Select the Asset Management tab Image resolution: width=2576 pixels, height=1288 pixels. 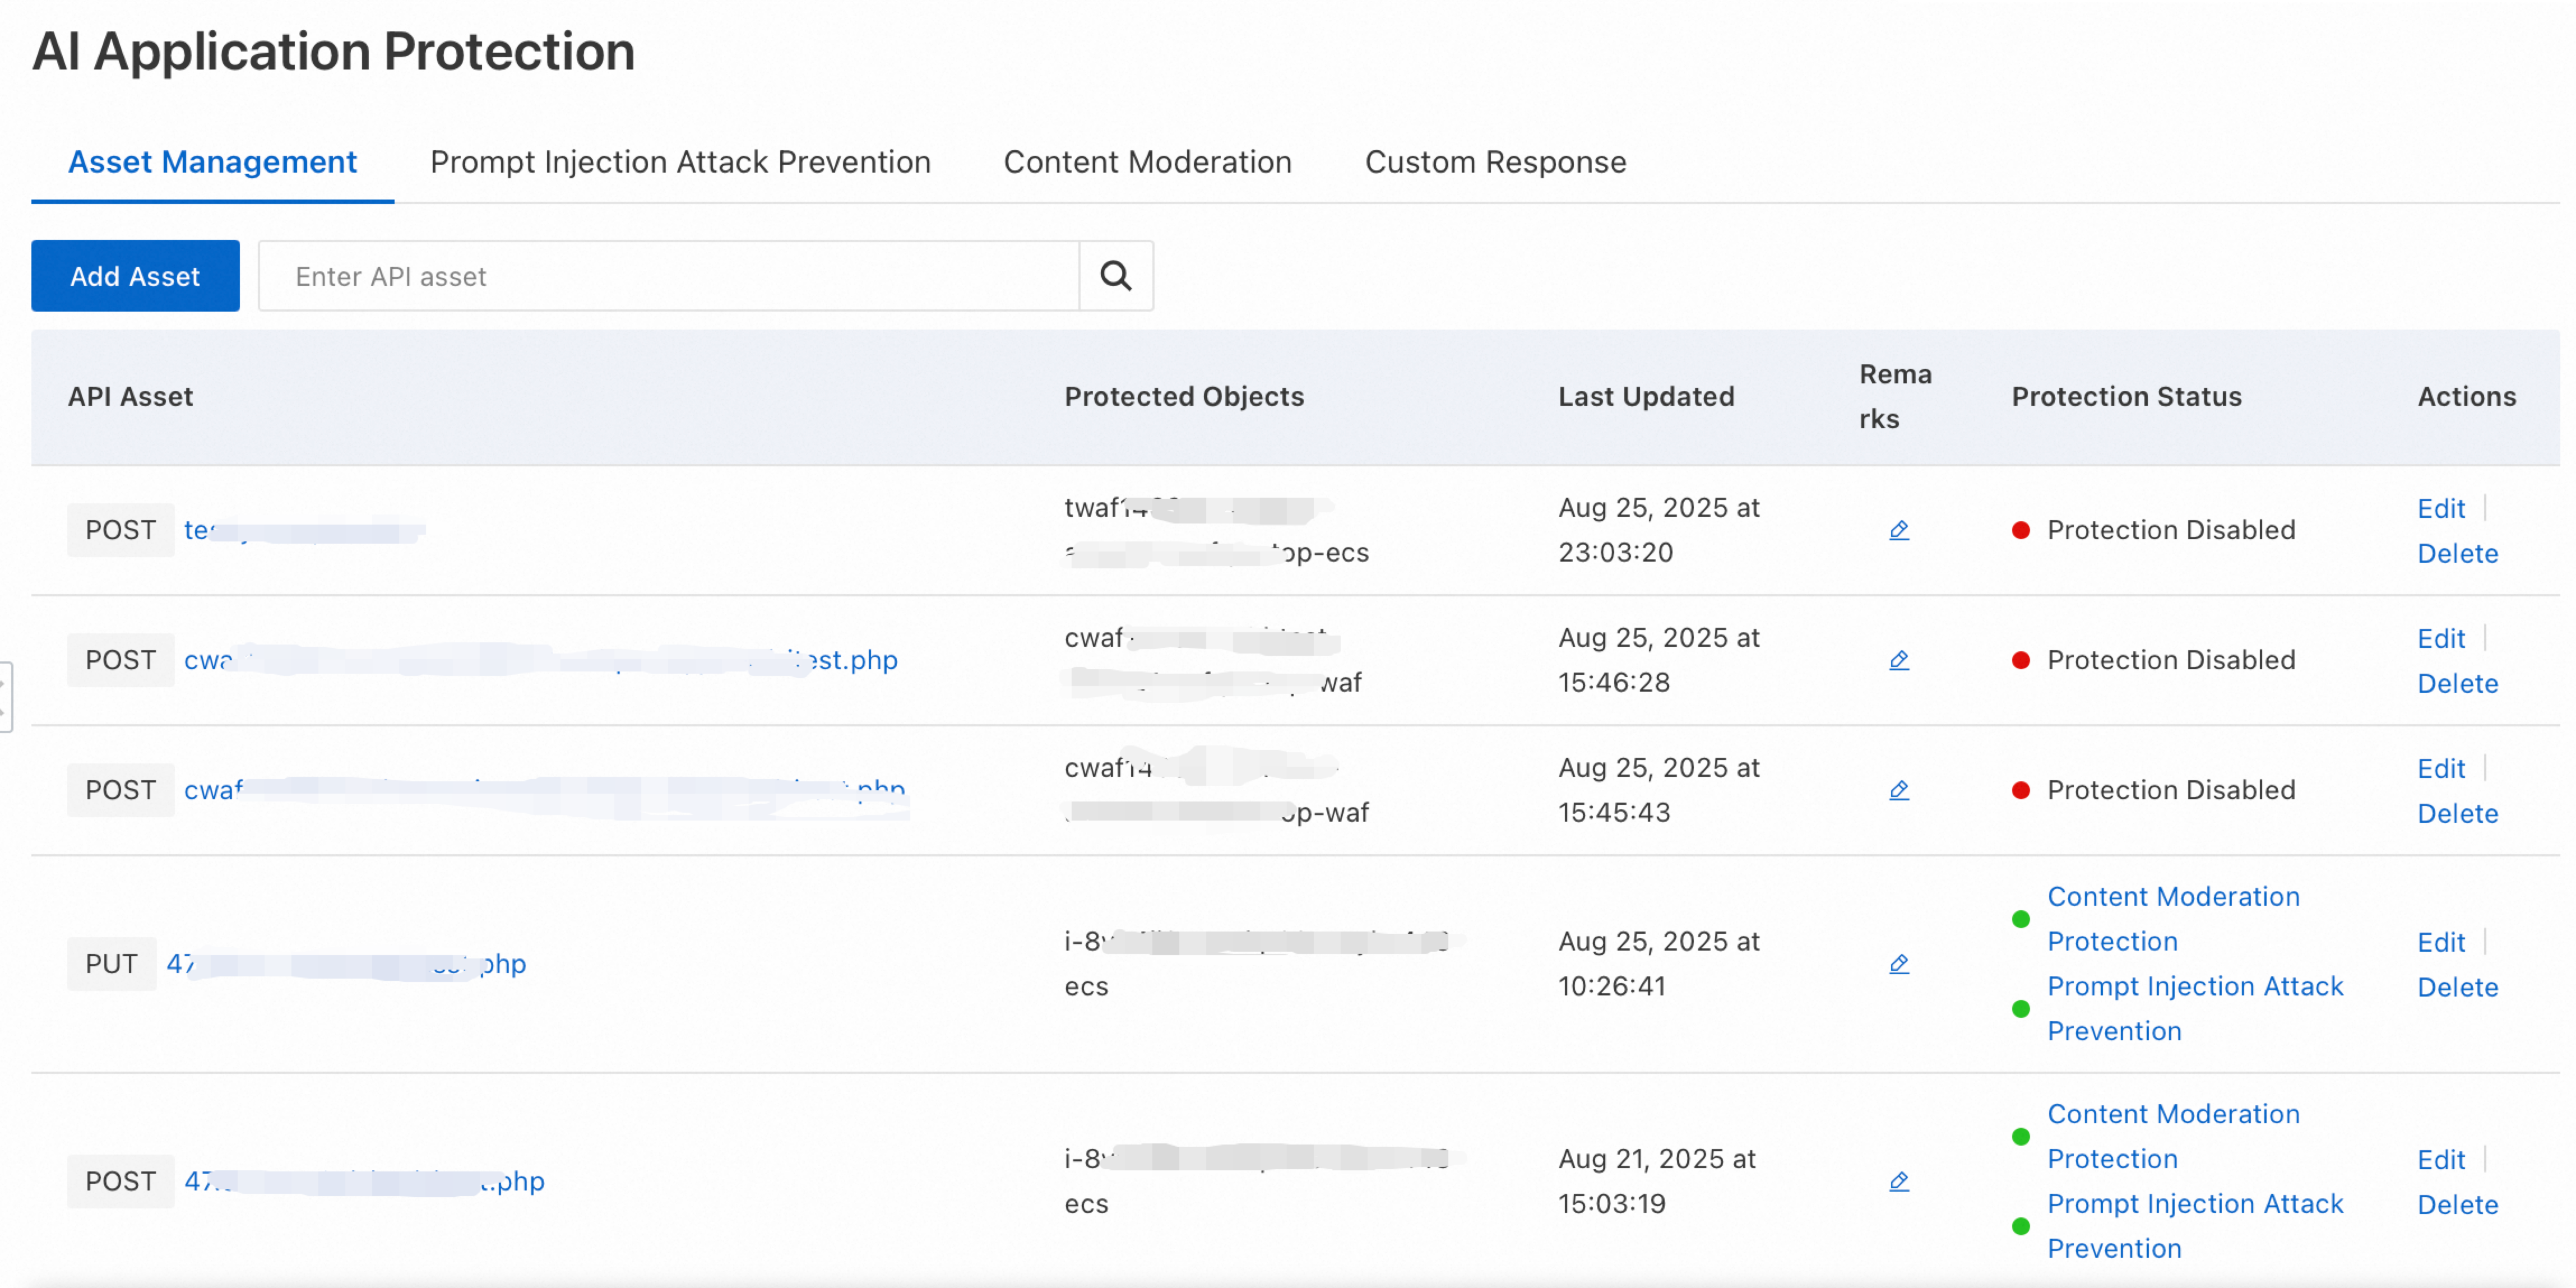point(212,162)
